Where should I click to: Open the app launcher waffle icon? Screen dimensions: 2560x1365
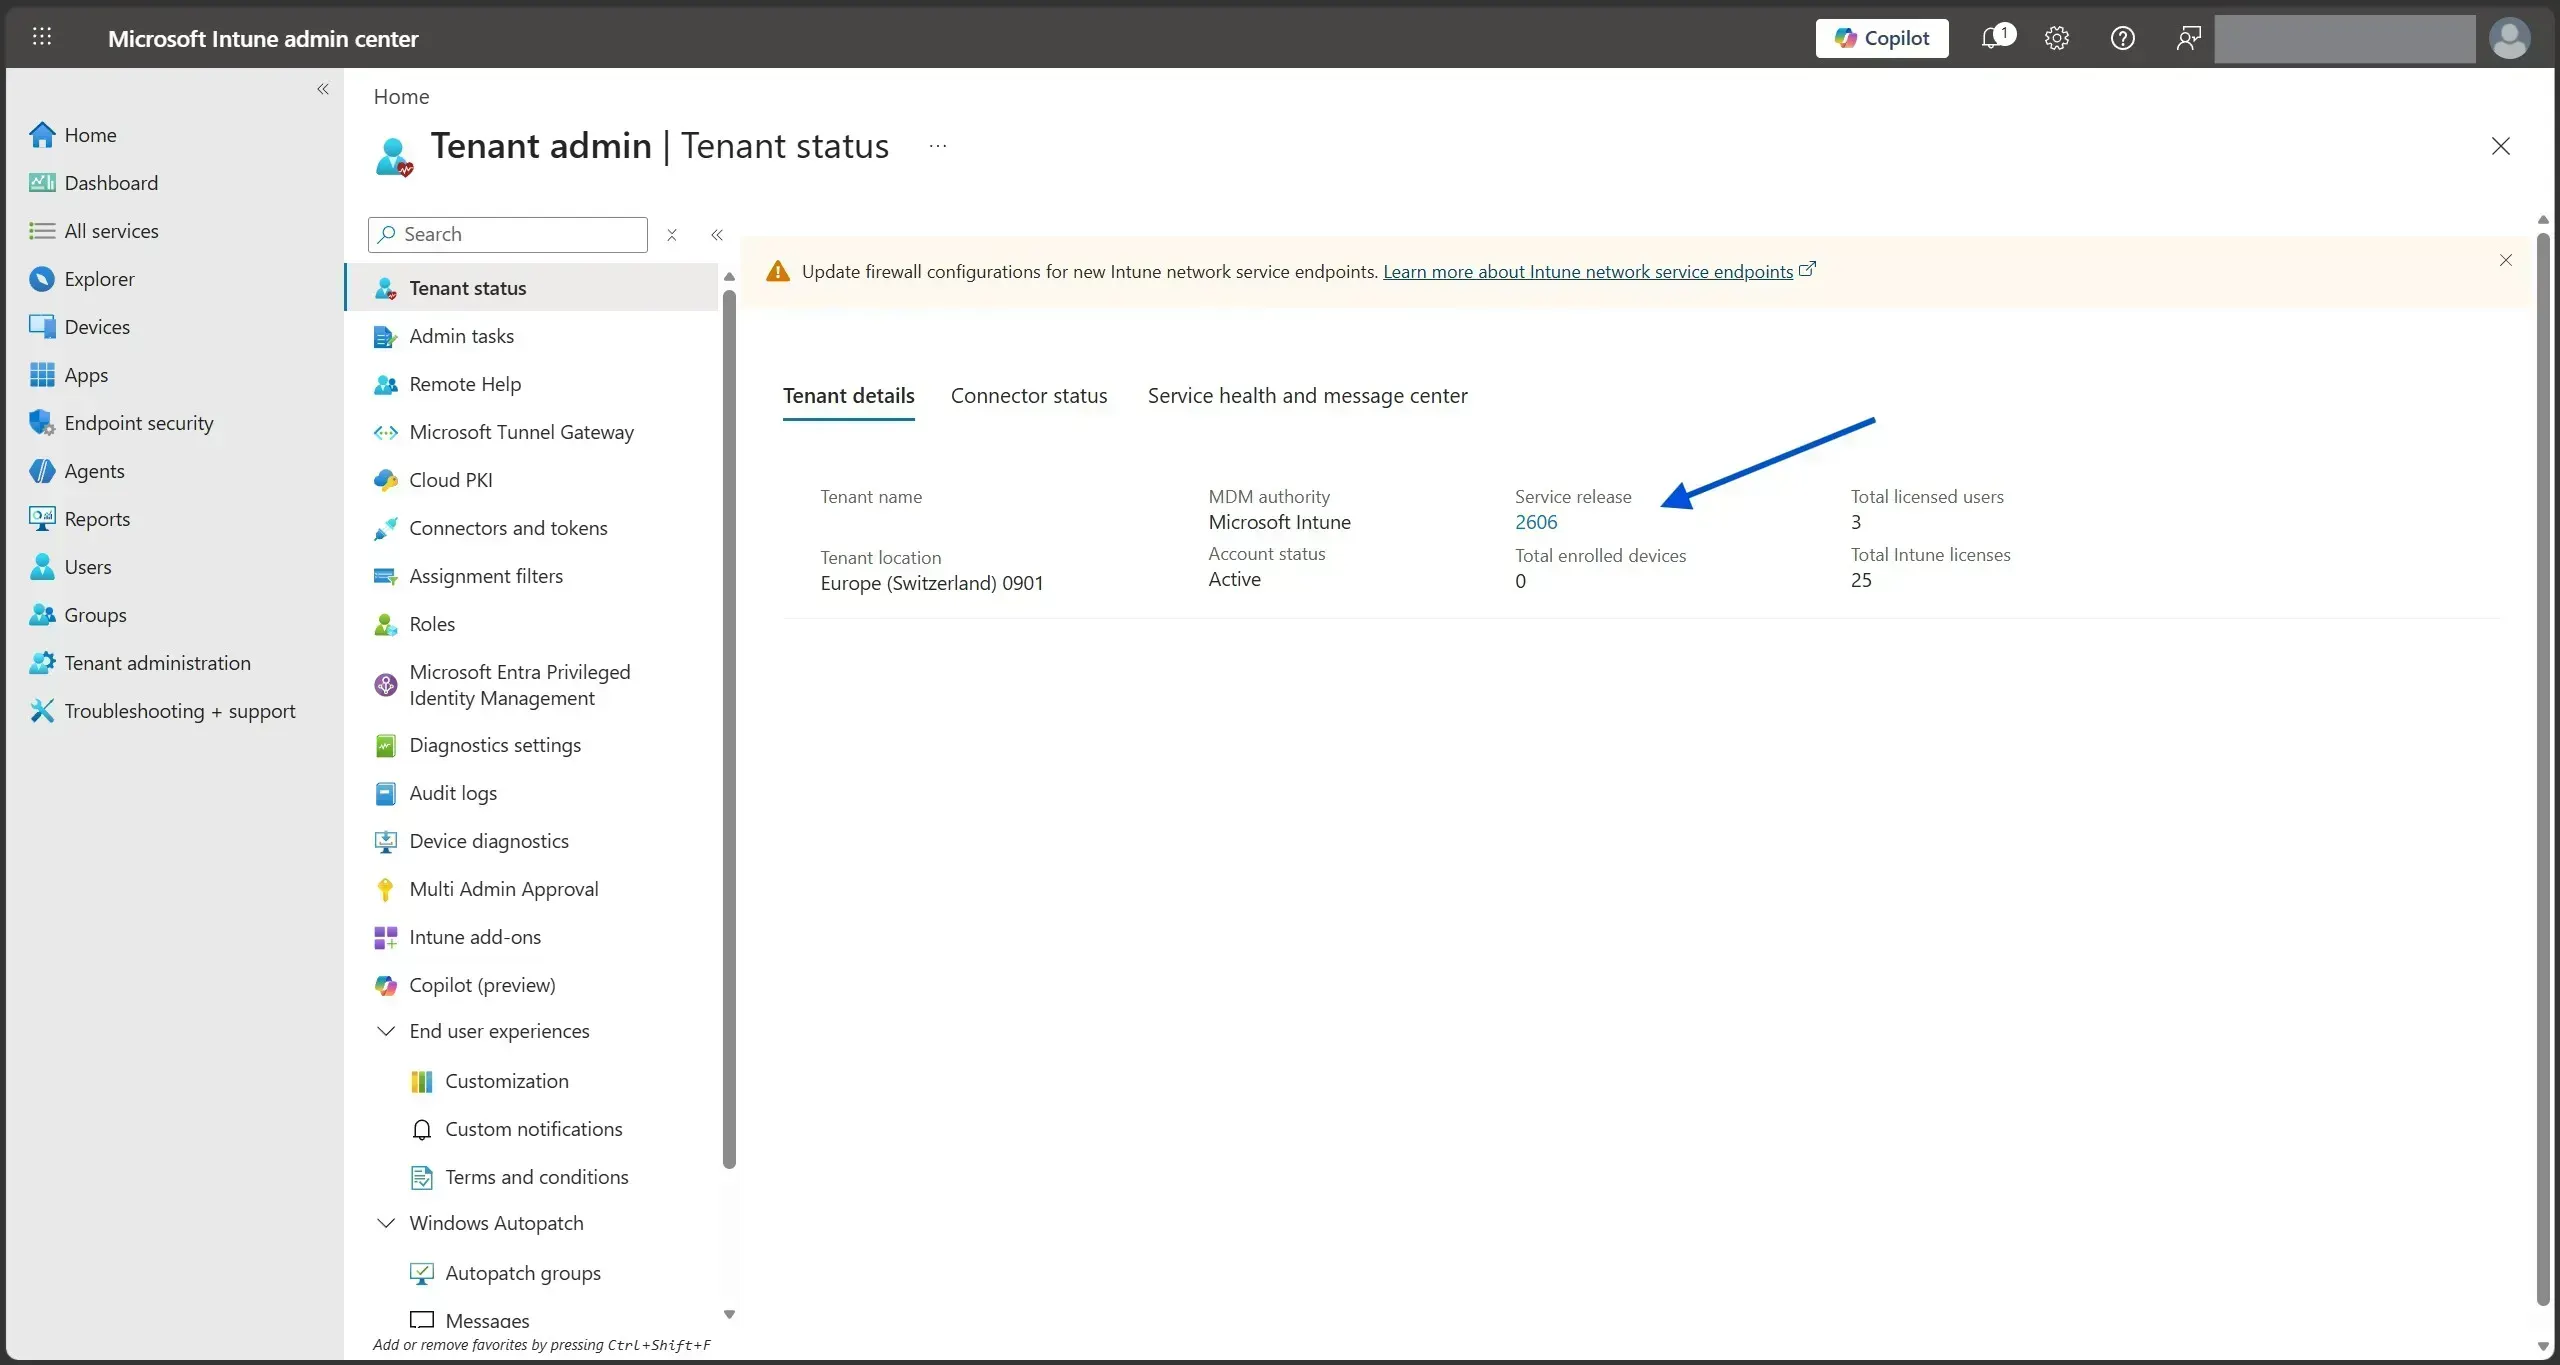[42, 37]
